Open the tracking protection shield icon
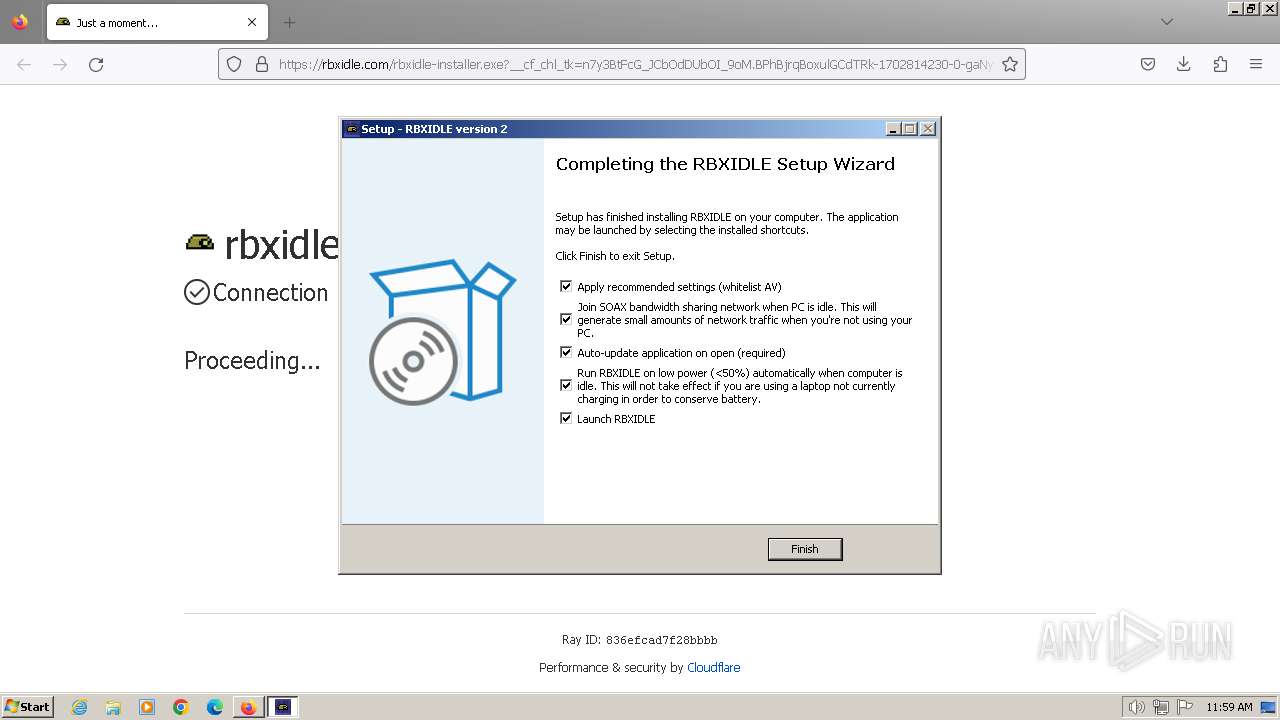1280x720 pixels. click(234, 64)
